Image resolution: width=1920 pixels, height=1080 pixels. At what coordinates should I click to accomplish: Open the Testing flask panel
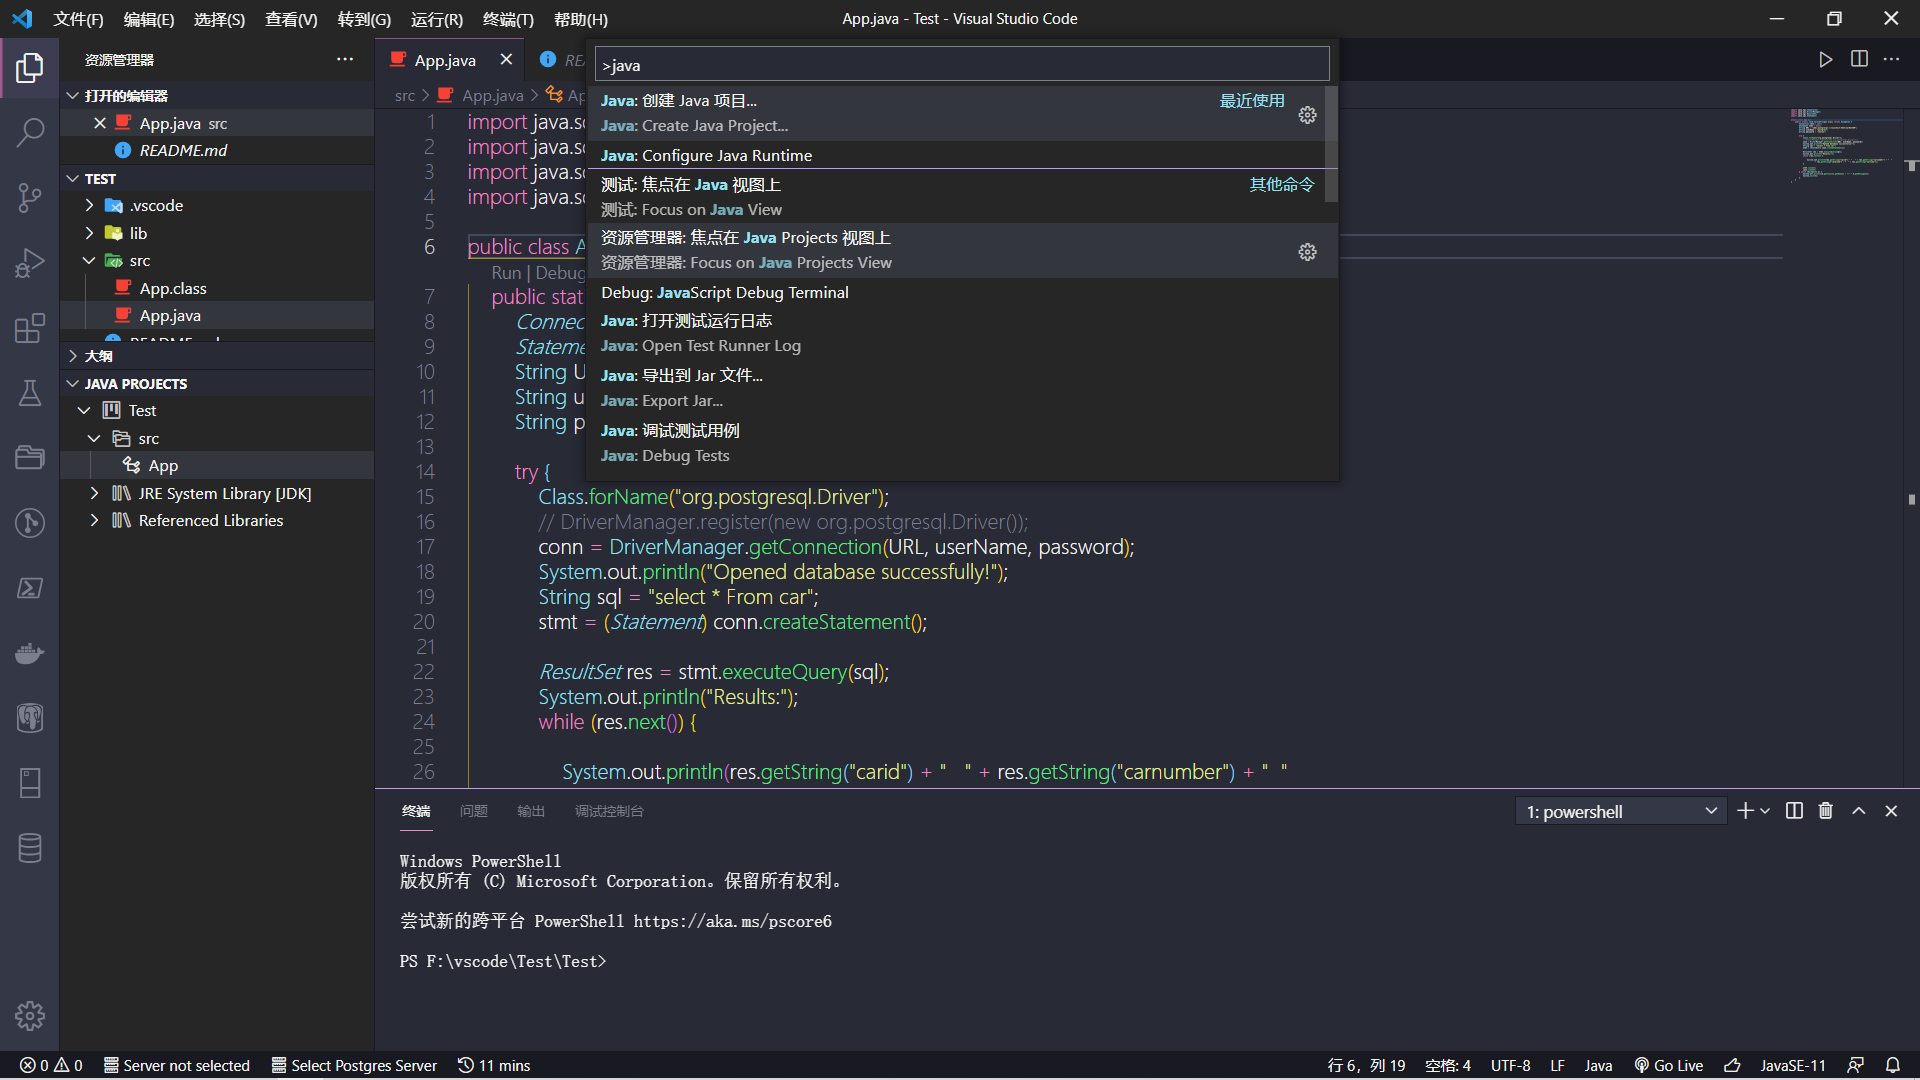tap(30, 393)
